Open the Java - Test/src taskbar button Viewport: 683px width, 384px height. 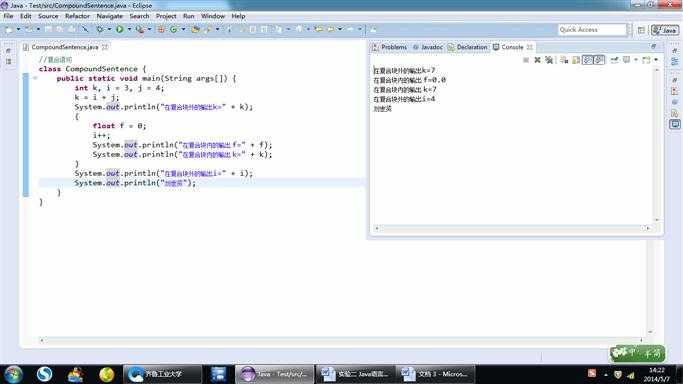click(x=274, y=374)
